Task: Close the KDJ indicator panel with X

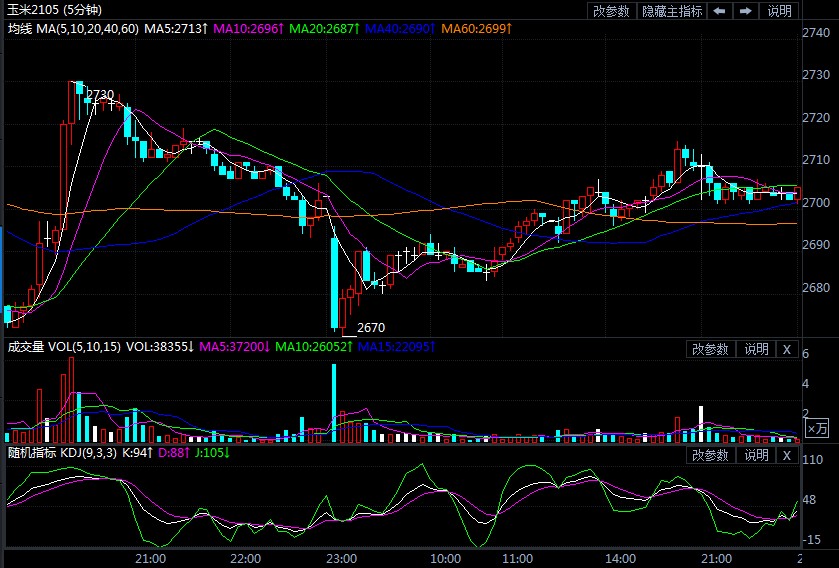Action: coord(786,456)
